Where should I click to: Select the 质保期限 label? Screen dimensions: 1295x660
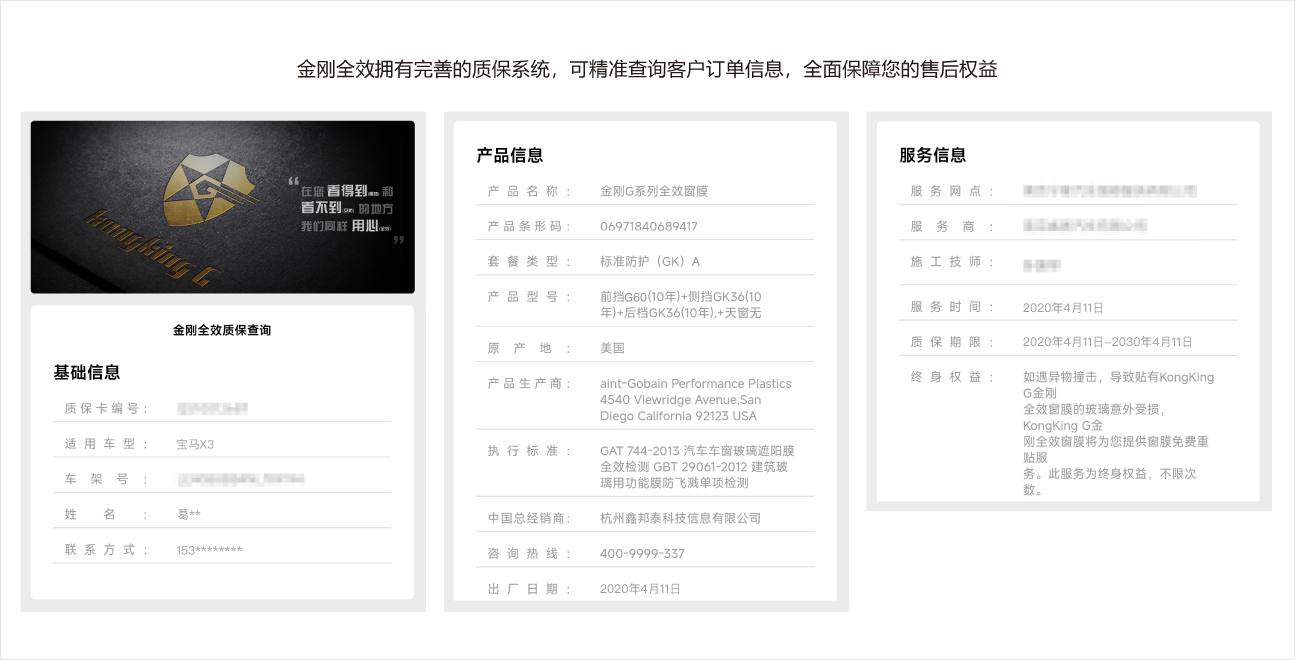[x=953, y=341]
